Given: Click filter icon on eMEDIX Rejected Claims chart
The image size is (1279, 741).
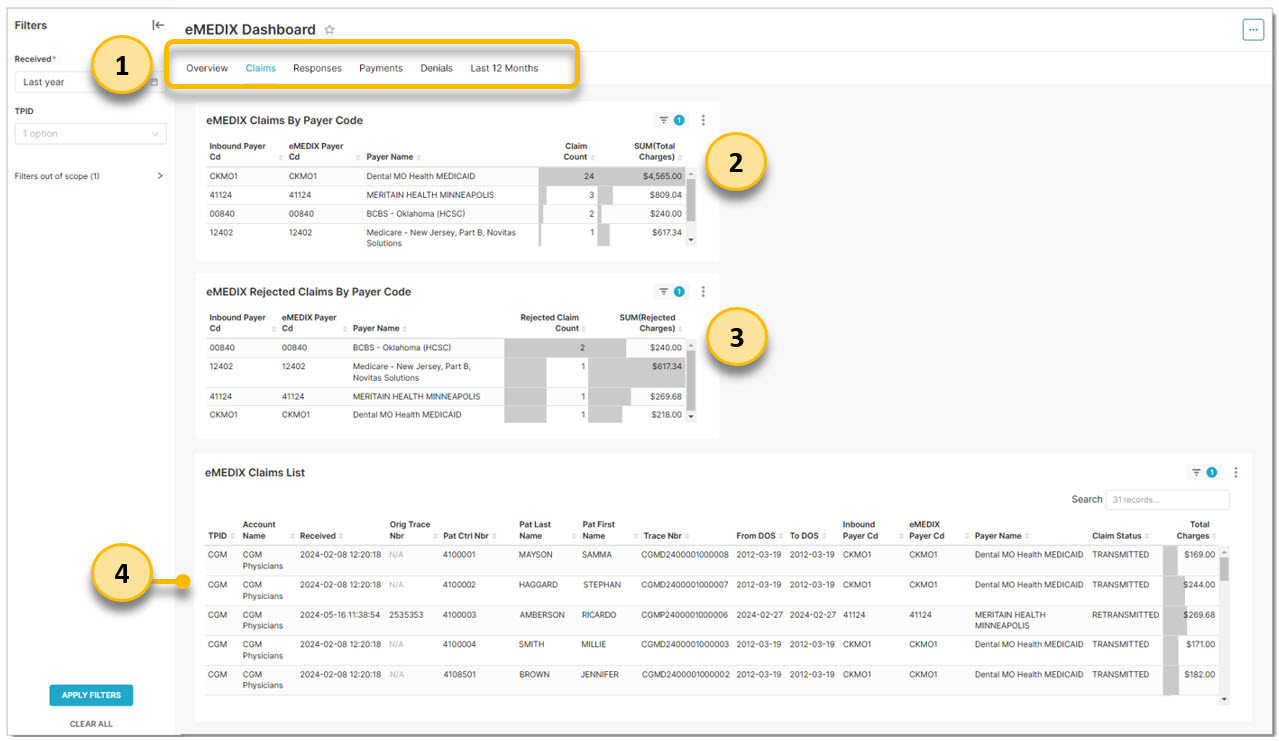Looking at the screenshot, I should coord(664,292).
